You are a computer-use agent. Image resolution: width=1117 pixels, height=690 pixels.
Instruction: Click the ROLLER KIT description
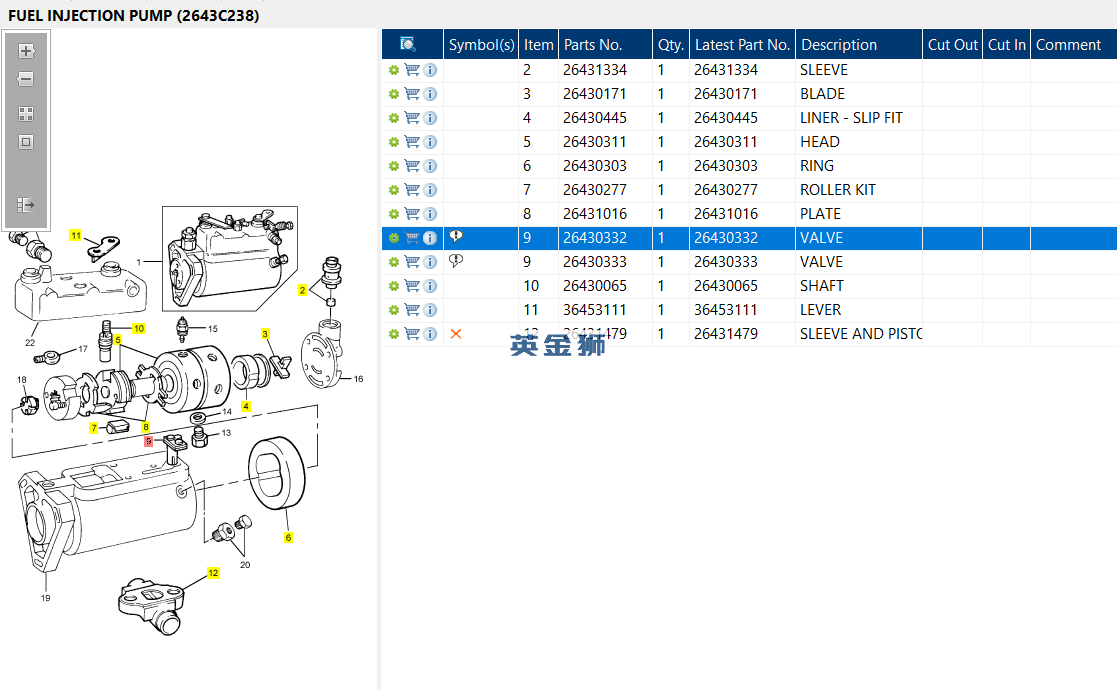coord(838,190)
